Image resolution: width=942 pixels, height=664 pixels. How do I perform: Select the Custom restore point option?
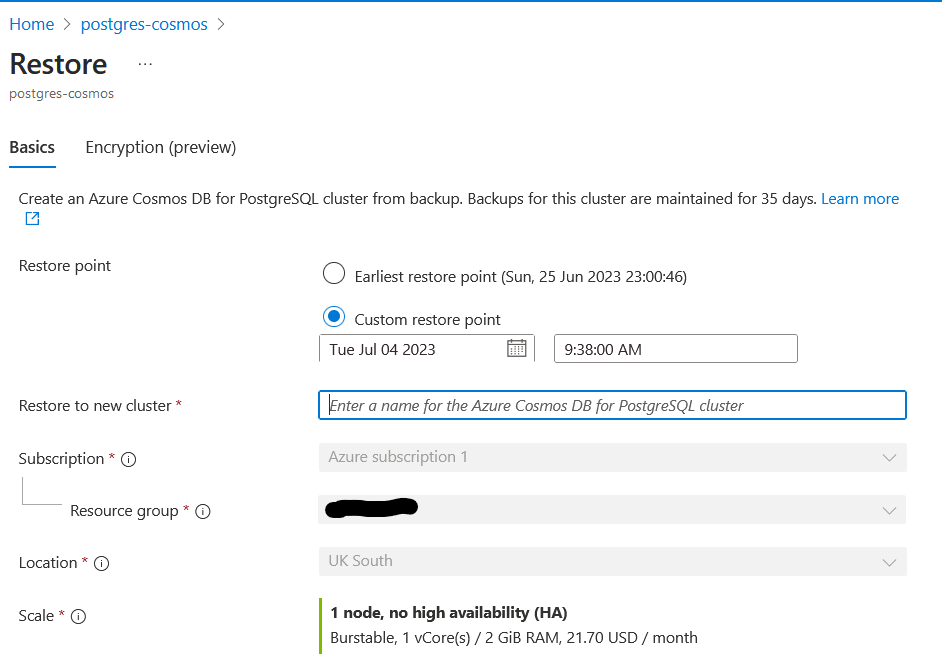[x=333, y=317]
